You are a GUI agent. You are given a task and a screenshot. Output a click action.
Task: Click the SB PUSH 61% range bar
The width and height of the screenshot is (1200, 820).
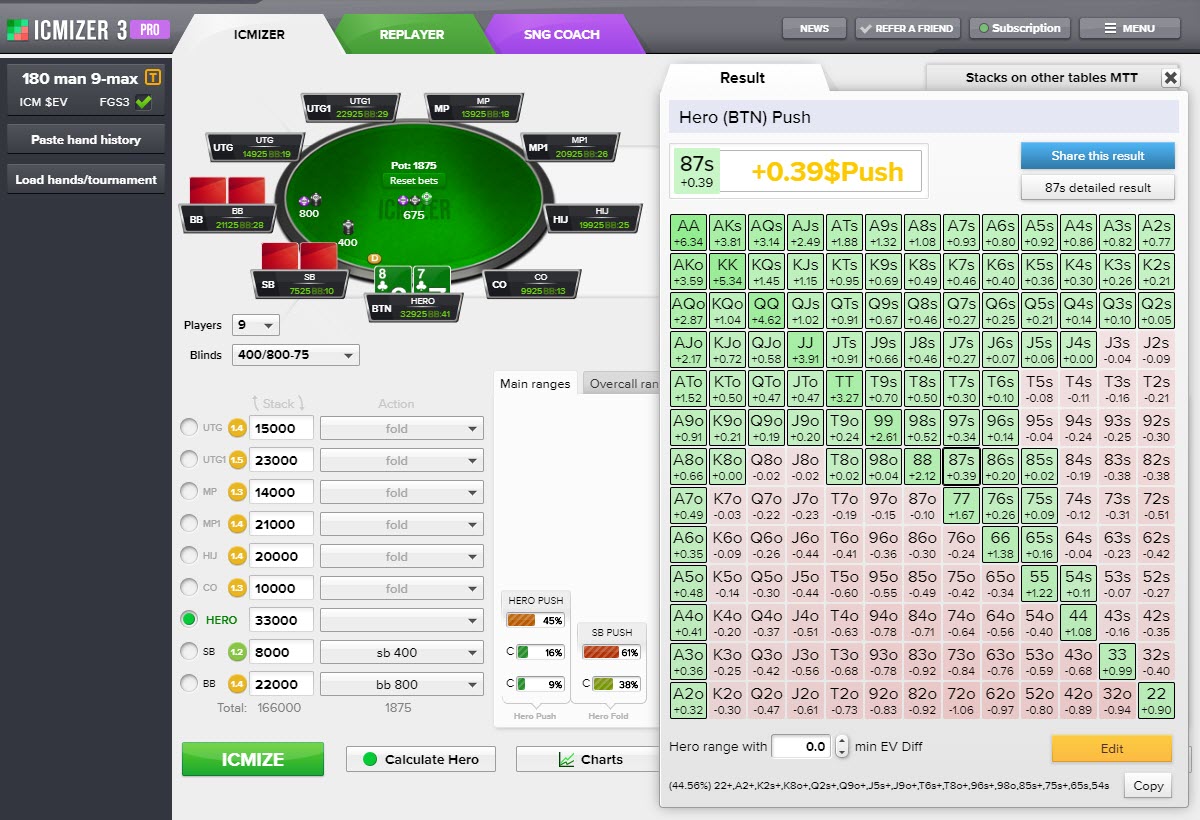612,652
